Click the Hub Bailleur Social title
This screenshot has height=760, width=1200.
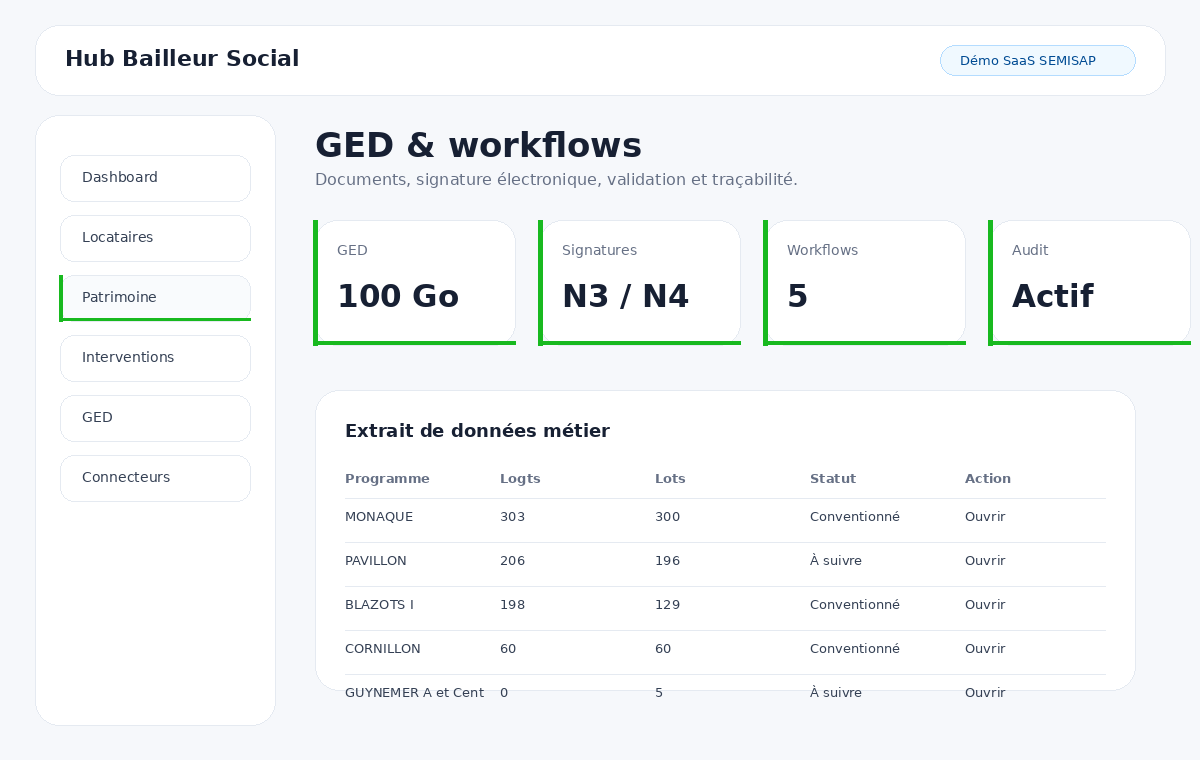182,59
